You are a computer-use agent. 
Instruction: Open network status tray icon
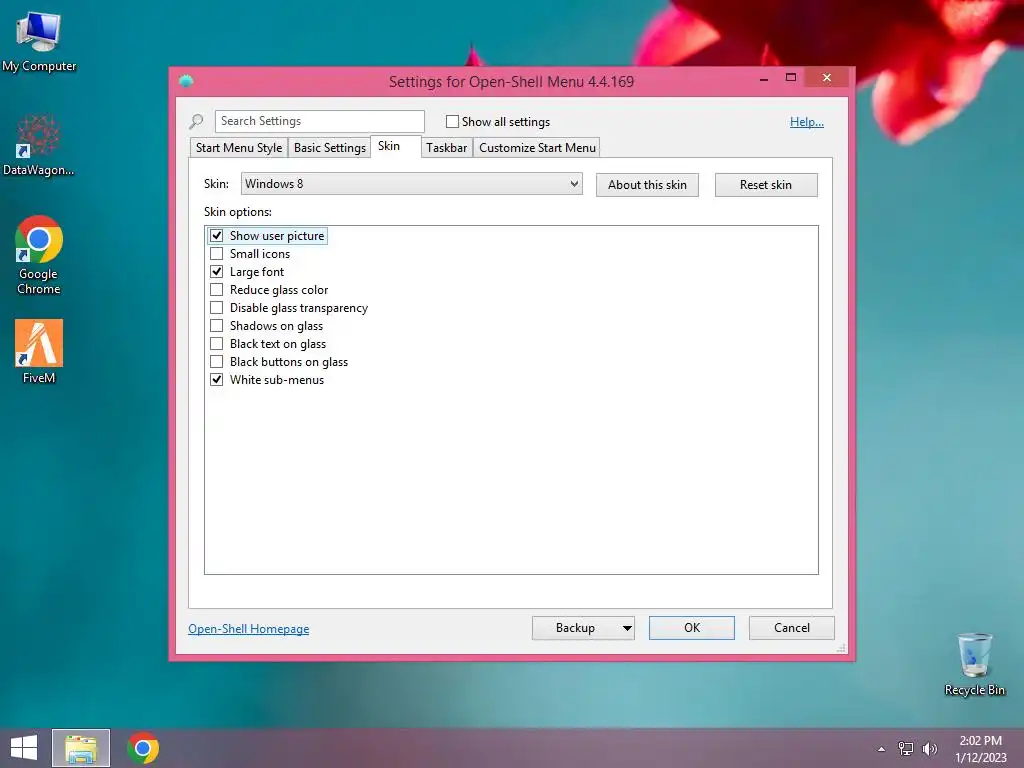tap(905, 749)
